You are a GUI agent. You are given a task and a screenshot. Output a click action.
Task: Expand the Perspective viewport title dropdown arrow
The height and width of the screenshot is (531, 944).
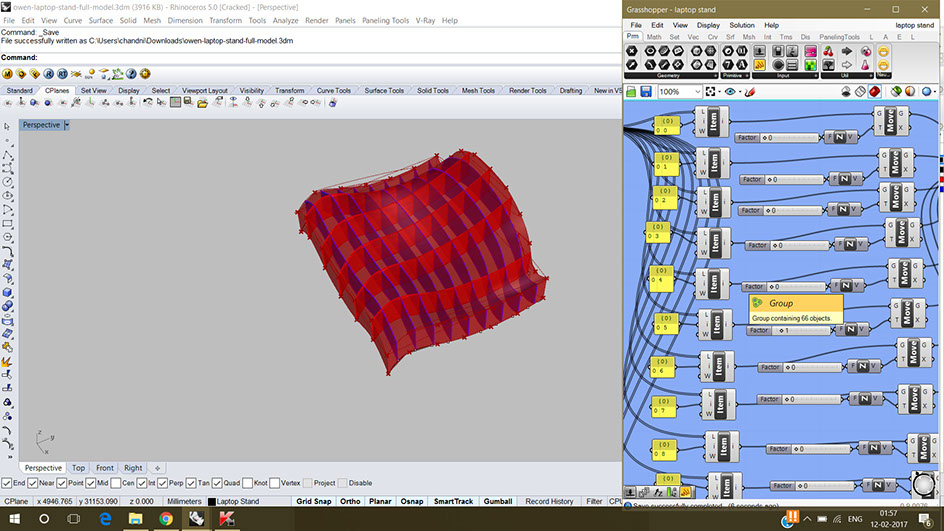[67, 125]
